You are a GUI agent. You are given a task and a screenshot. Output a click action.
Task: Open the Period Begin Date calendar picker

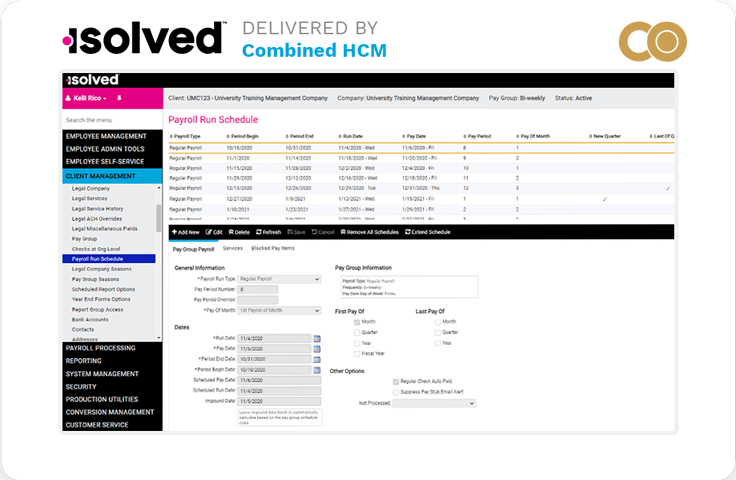pyautogui.click(x=317, y=370)
